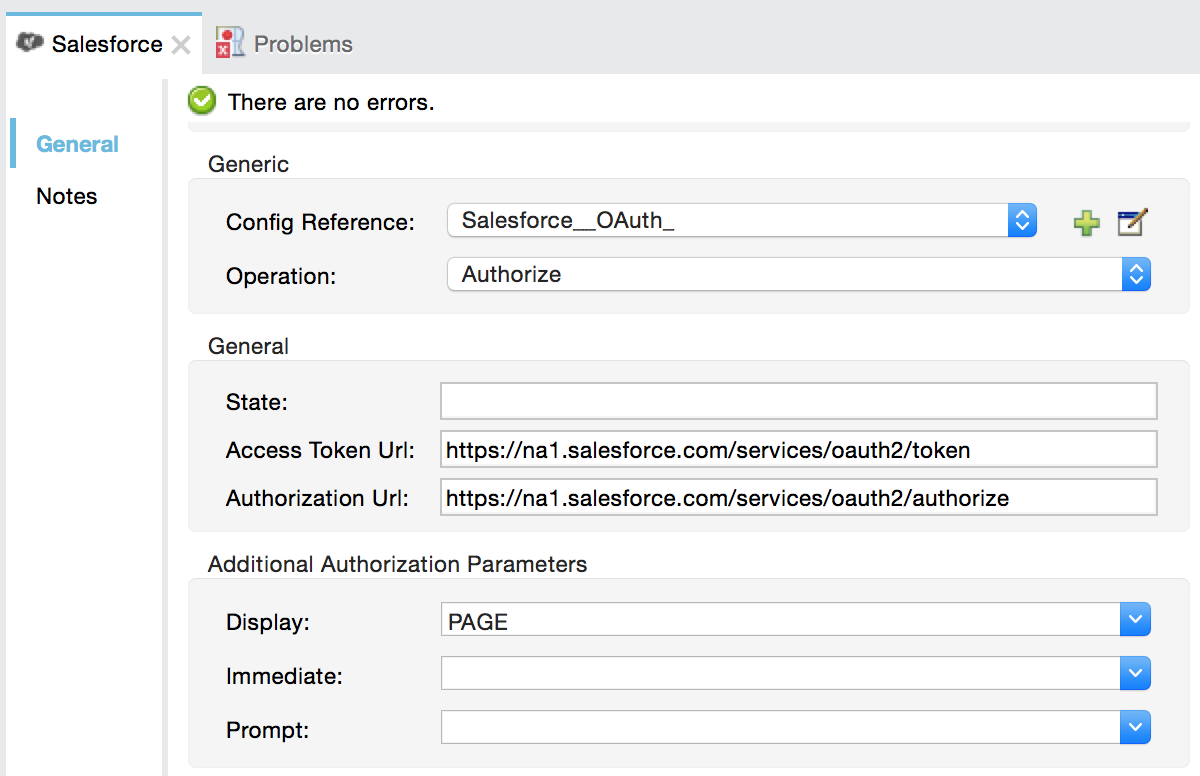This screenshot has height=776, width=1200.
Task: Click inside the empty State field
Action: pos(700,401)
